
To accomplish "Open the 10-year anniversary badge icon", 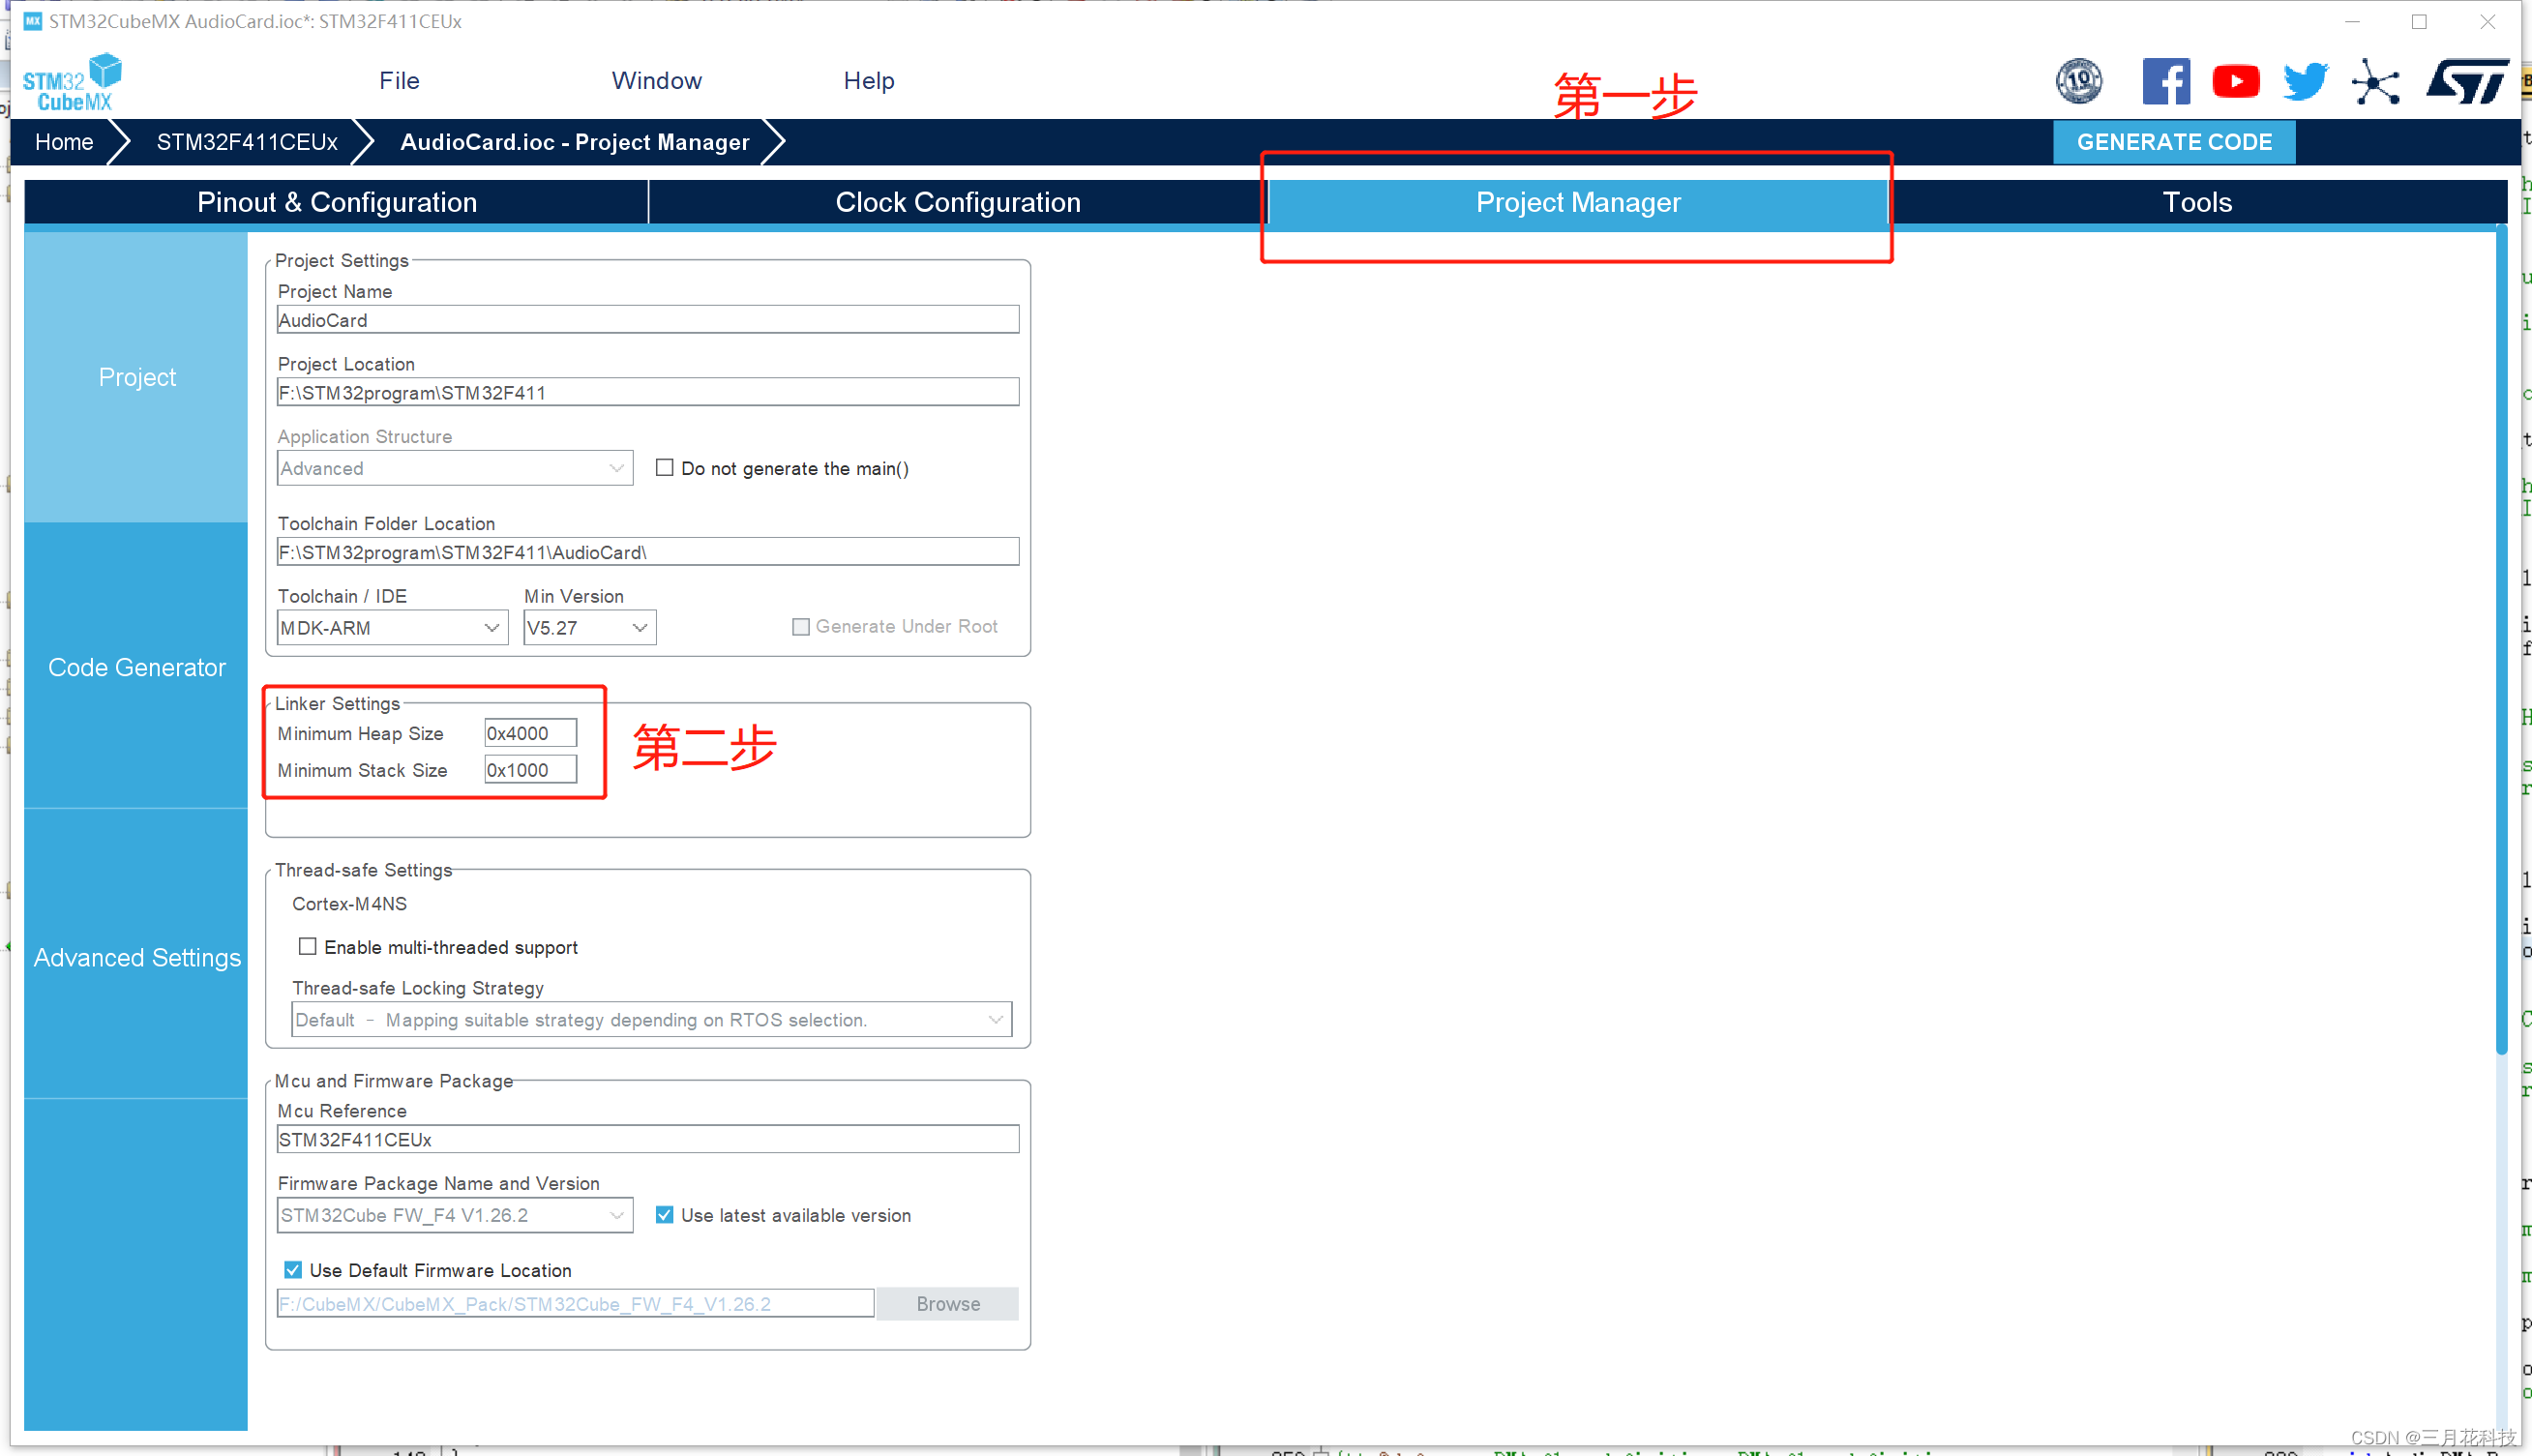I will [2078, 81].
